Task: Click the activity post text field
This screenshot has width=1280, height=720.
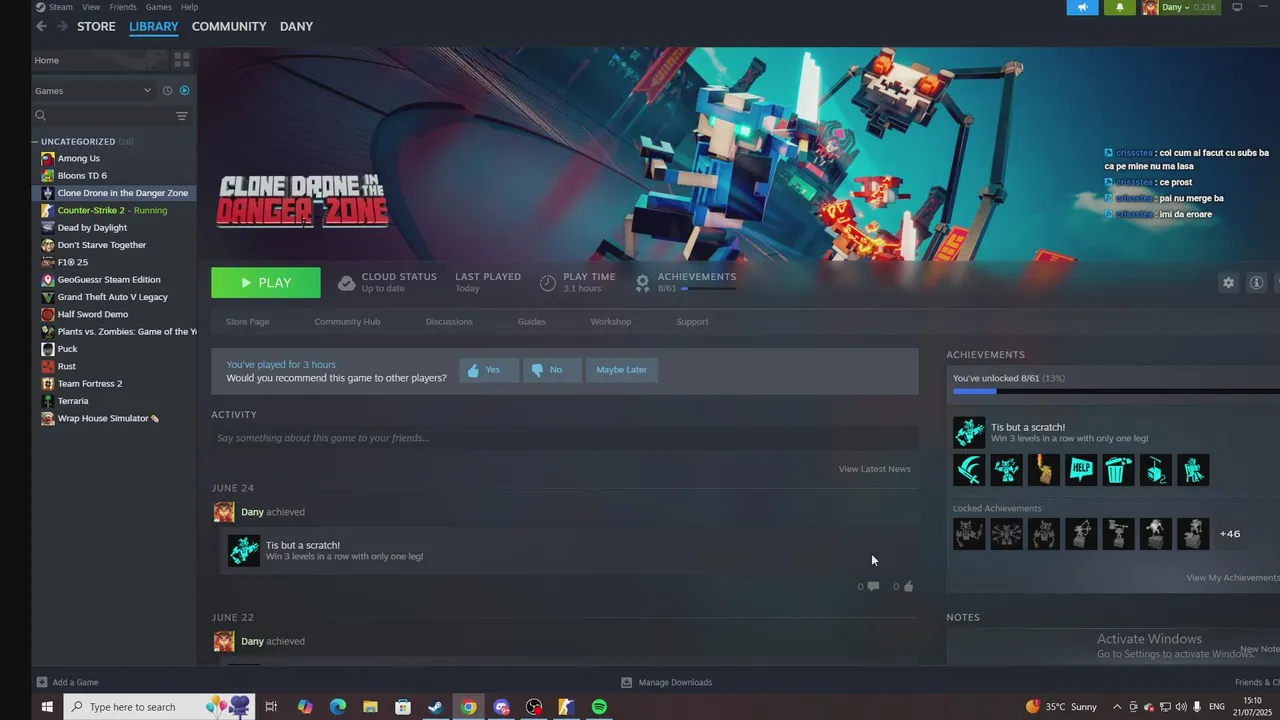Action: [x=564, y=438]
